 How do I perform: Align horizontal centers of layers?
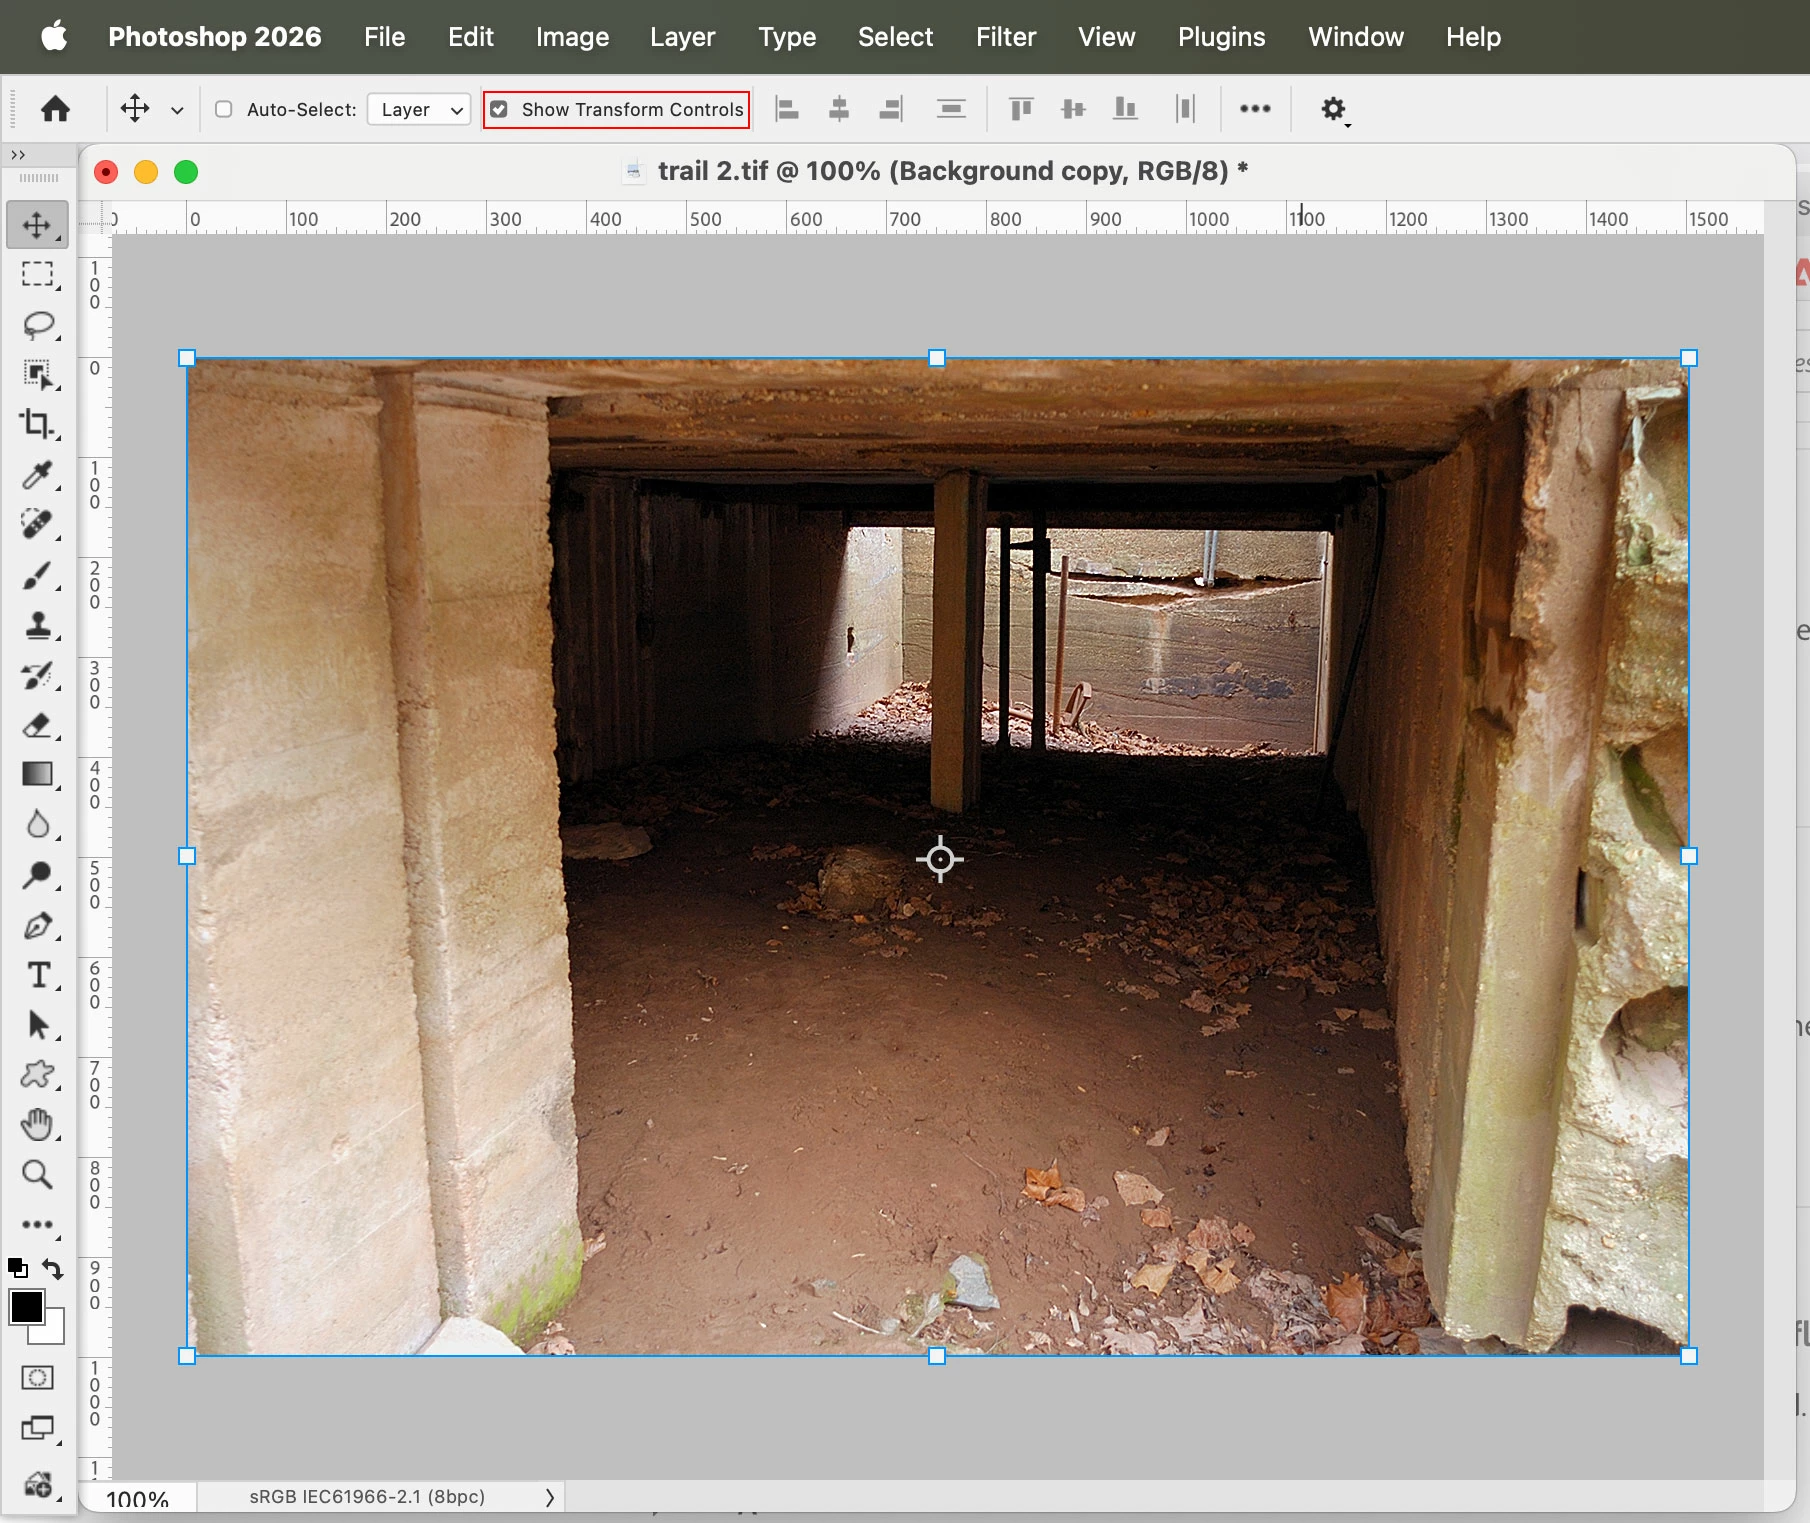839,109
